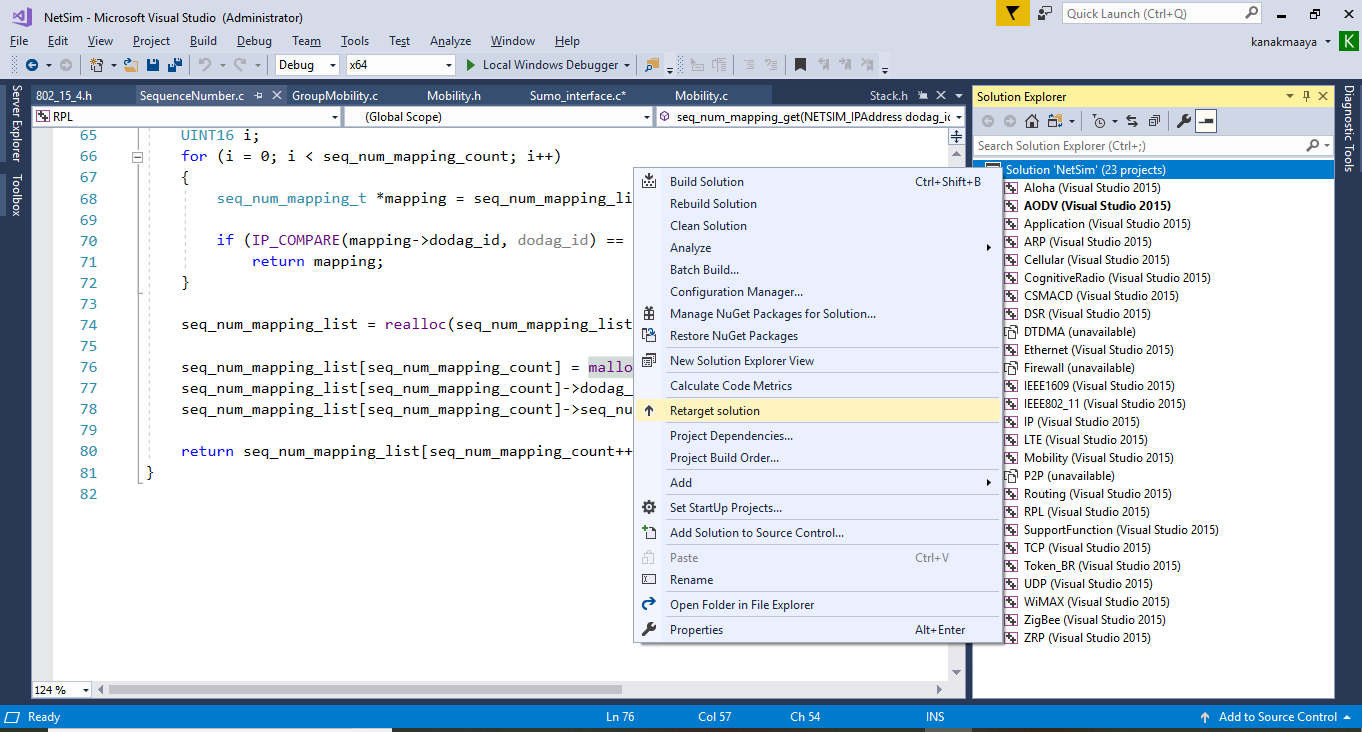The height and width of the screenshot is (732, 1362).
Task: Open Find in Files toolbar icon
Action: click(x=653, y=65)
